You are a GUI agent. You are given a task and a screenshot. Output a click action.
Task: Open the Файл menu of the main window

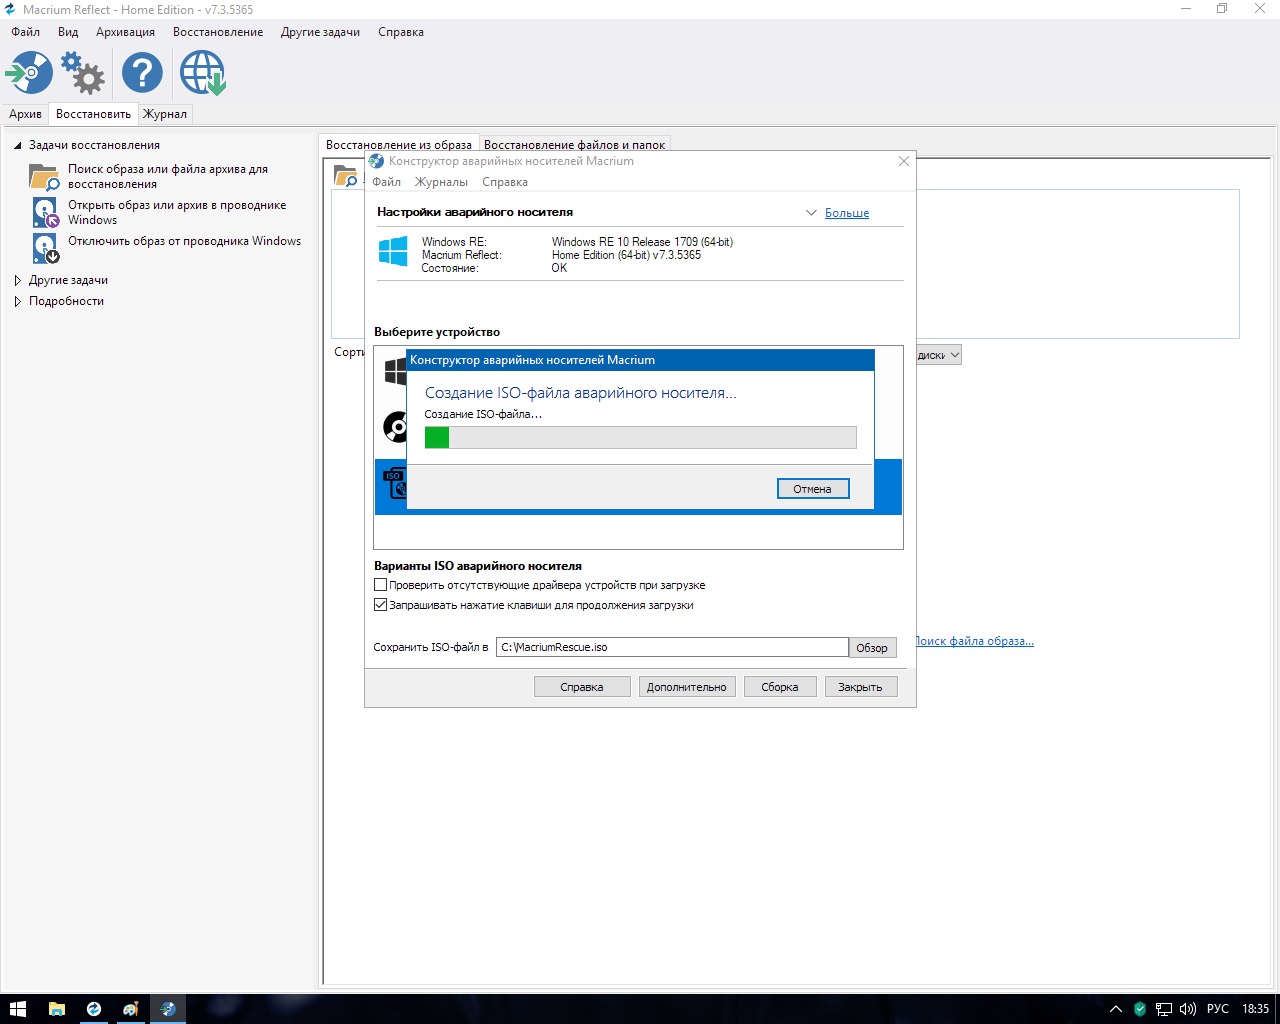click(26, 32)
